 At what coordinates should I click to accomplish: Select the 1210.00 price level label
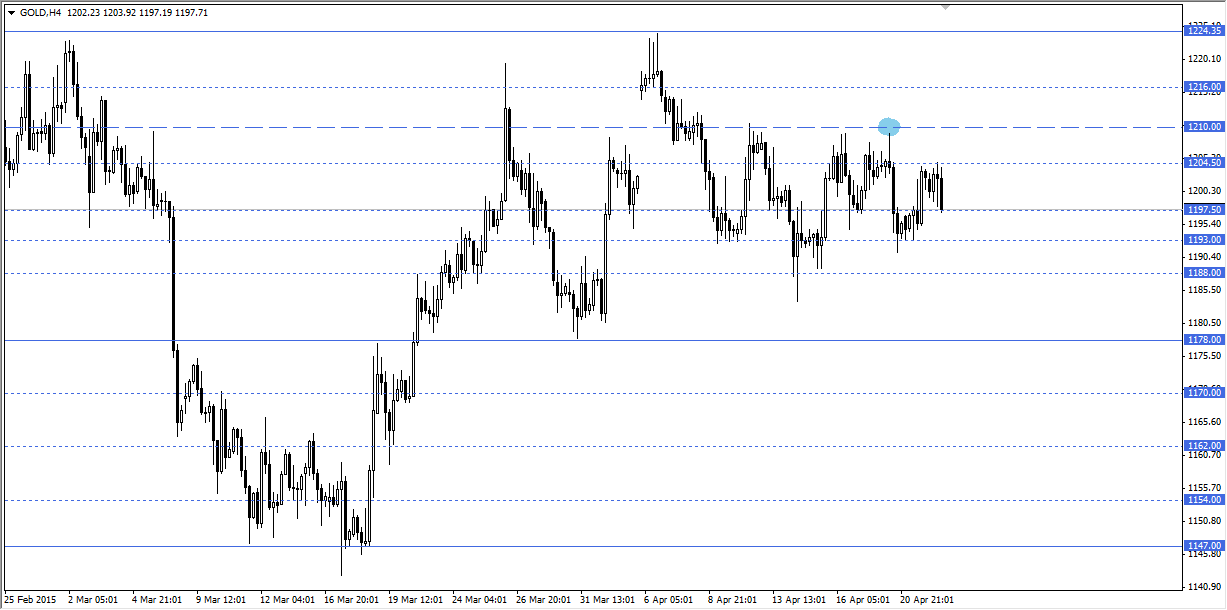point(1204,127)
